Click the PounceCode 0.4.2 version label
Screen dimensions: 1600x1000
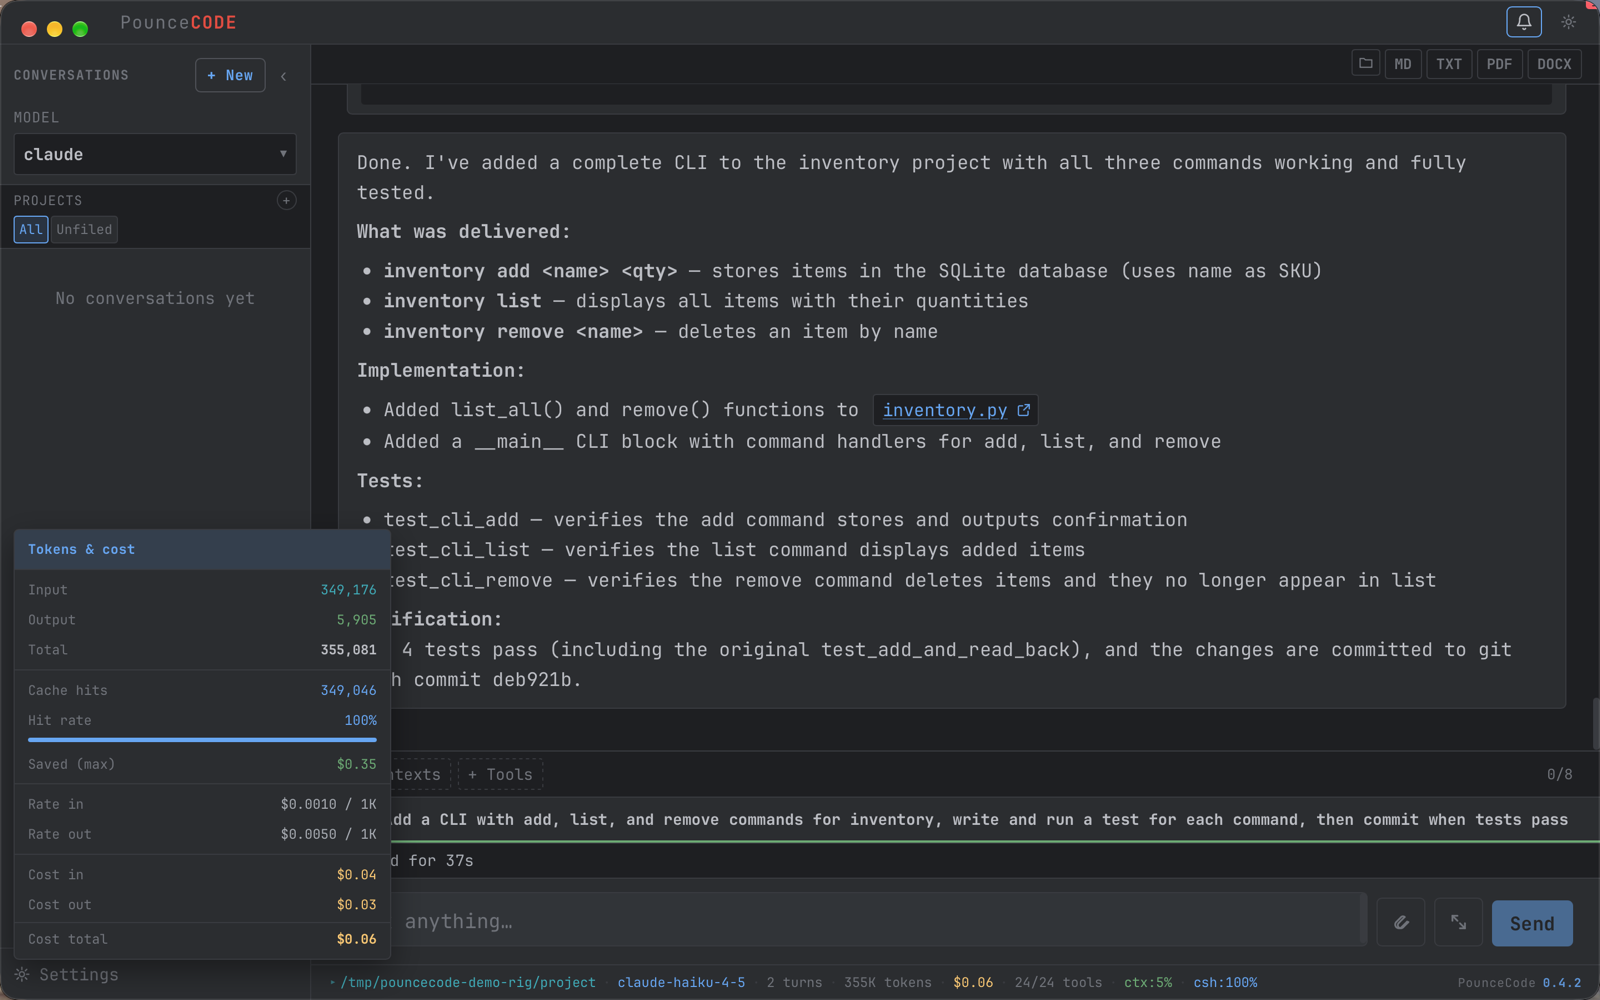point(1519,983)
